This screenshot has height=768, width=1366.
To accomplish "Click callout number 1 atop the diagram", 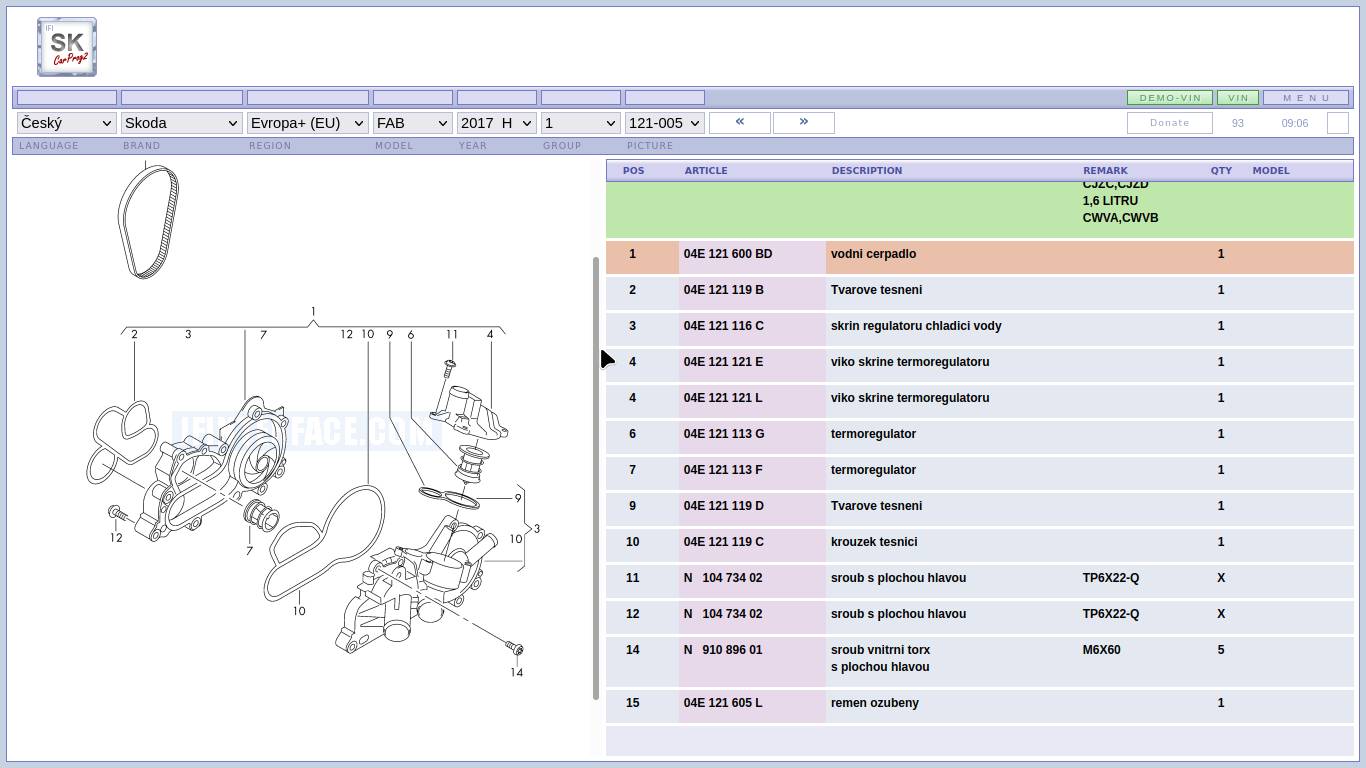I will (313, 312).
